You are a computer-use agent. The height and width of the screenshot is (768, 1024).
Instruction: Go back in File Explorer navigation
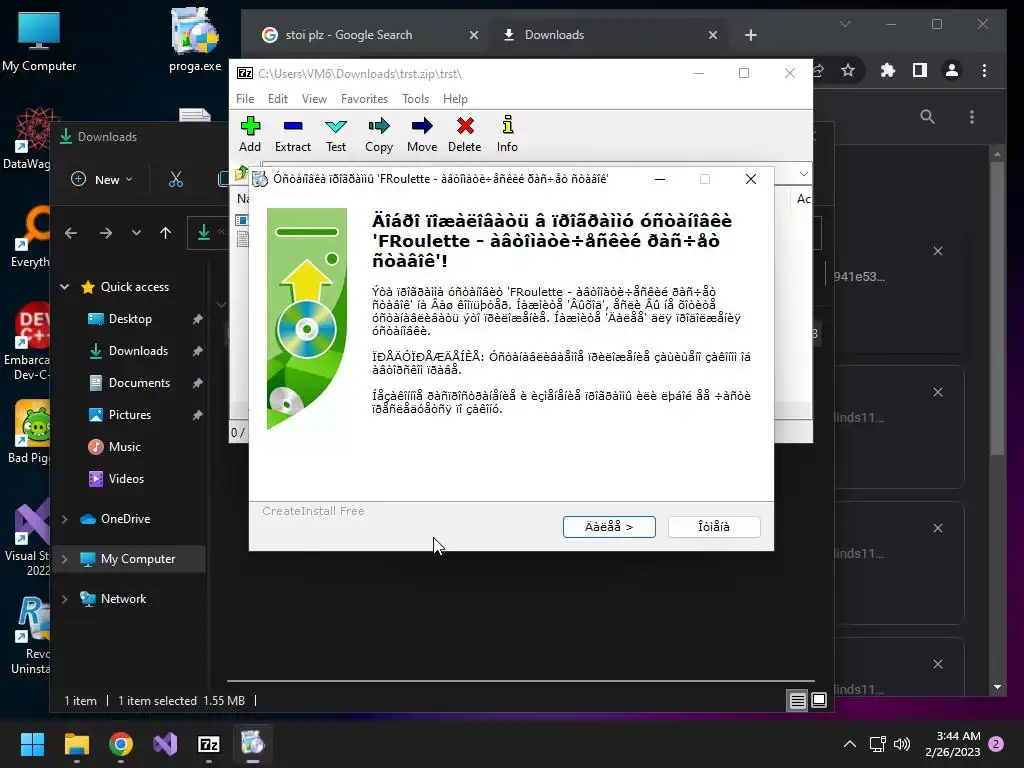click(71, 233)
